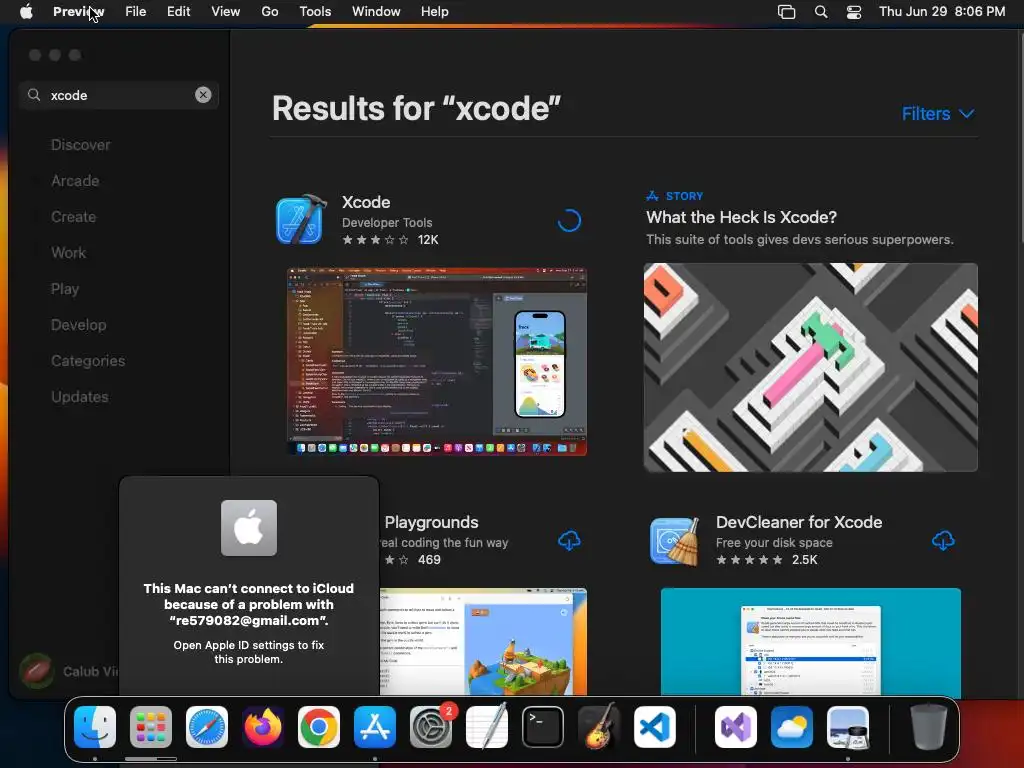Open Finder from the Dock
This screenshot has width=1024, height=768.
95,727
